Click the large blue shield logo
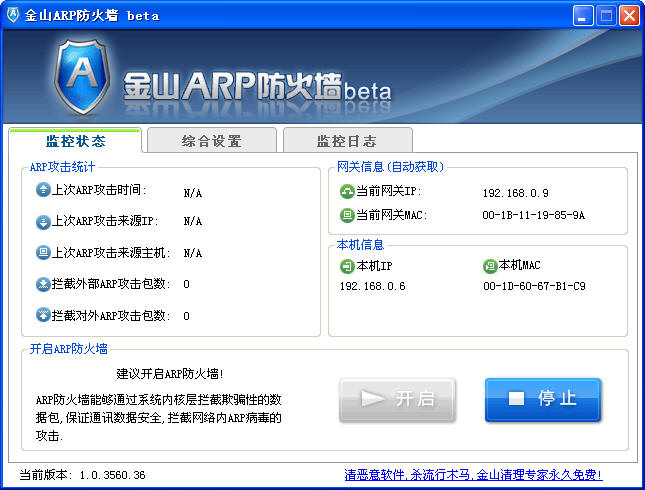 82,77
